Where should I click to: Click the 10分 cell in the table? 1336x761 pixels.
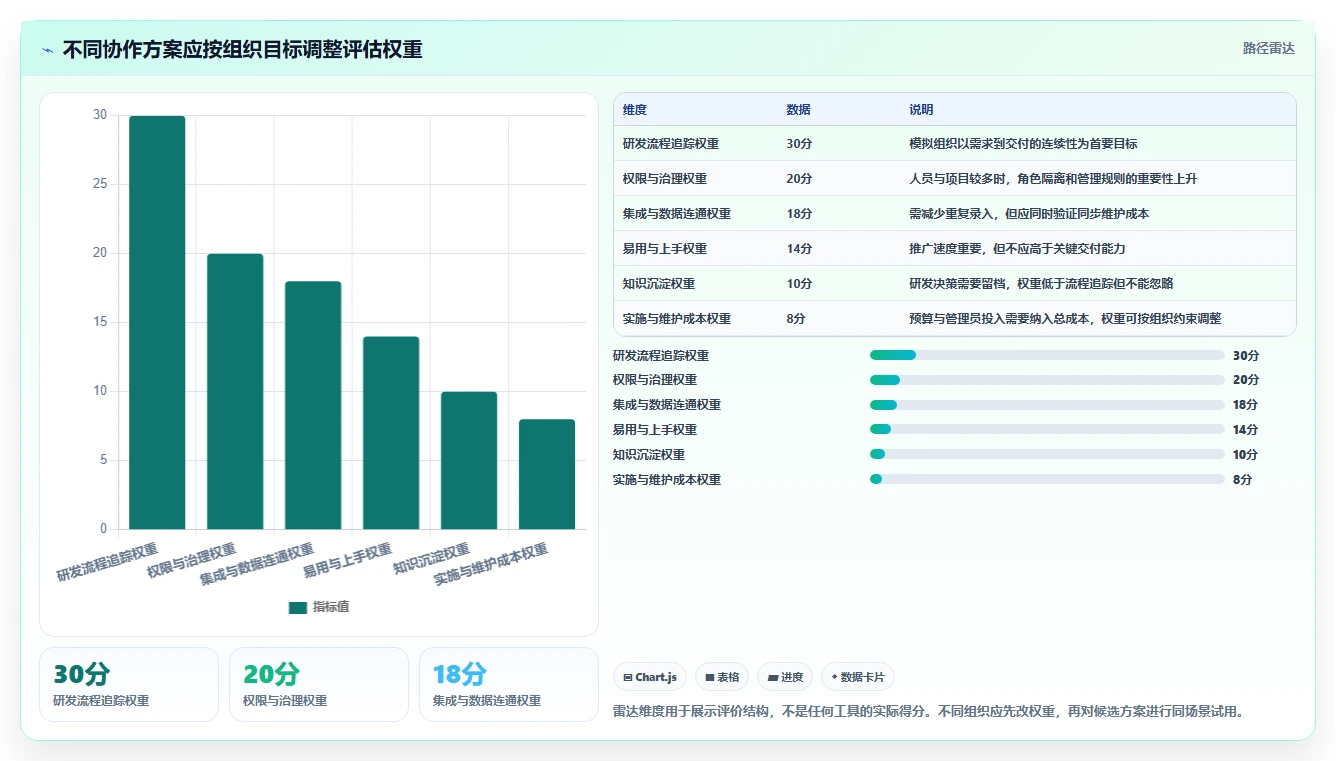pyautogui.click(x=838, y=284)
